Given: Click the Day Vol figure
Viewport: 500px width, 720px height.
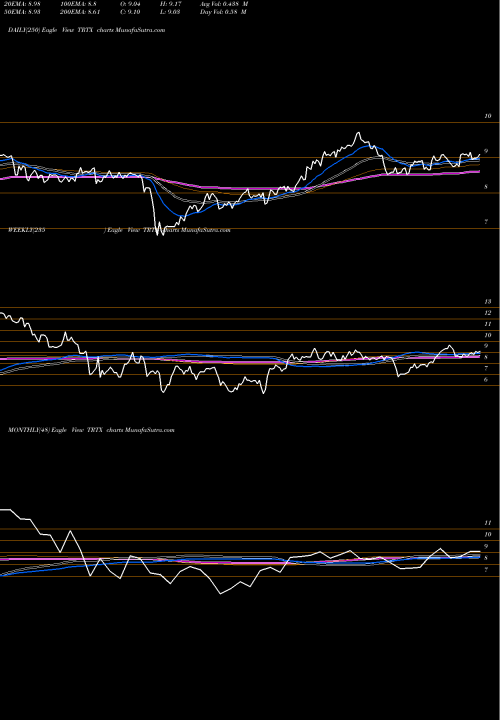Looking at the screenshot, I should pos(223,12).
